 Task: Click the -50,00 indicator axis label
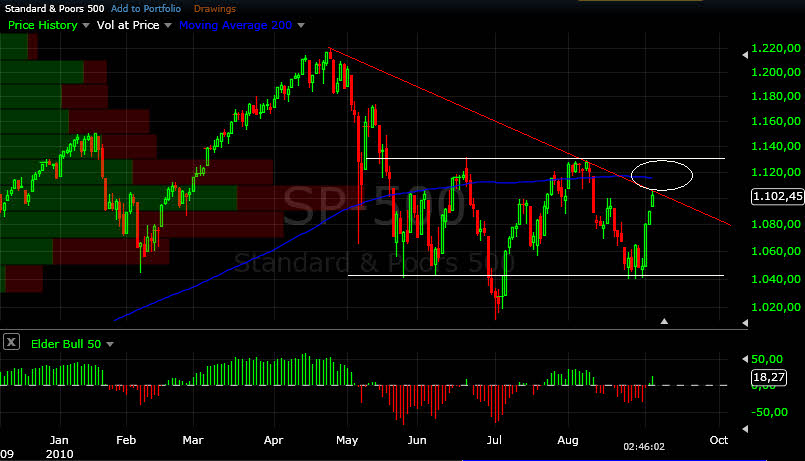coord(769,412)
